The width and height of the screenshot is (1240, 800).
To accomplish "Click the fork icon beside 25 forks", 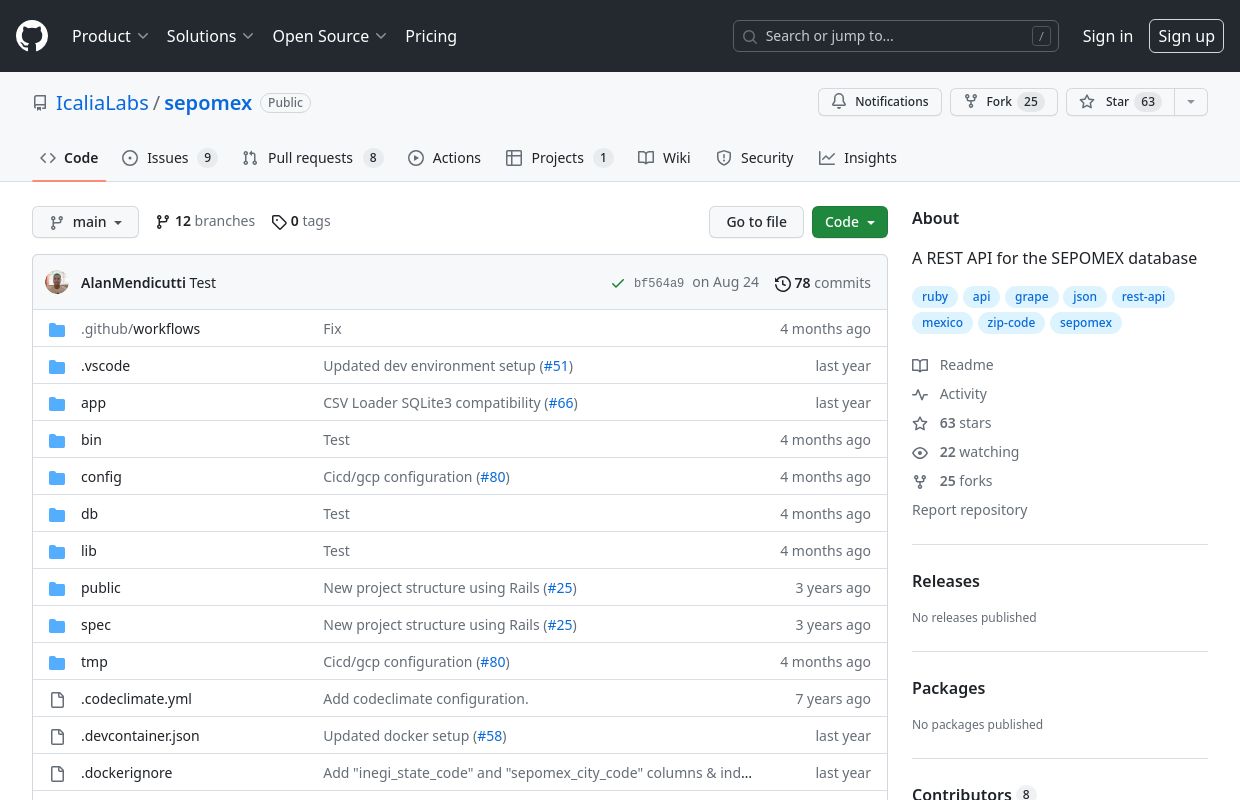I will [920, 481].
